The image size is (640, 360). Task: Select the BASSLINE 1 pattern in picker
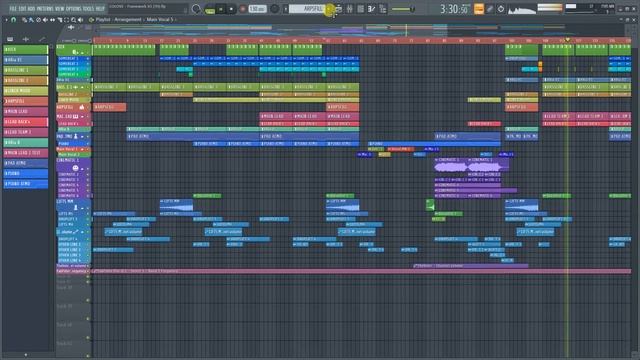(x=25, y=70)
